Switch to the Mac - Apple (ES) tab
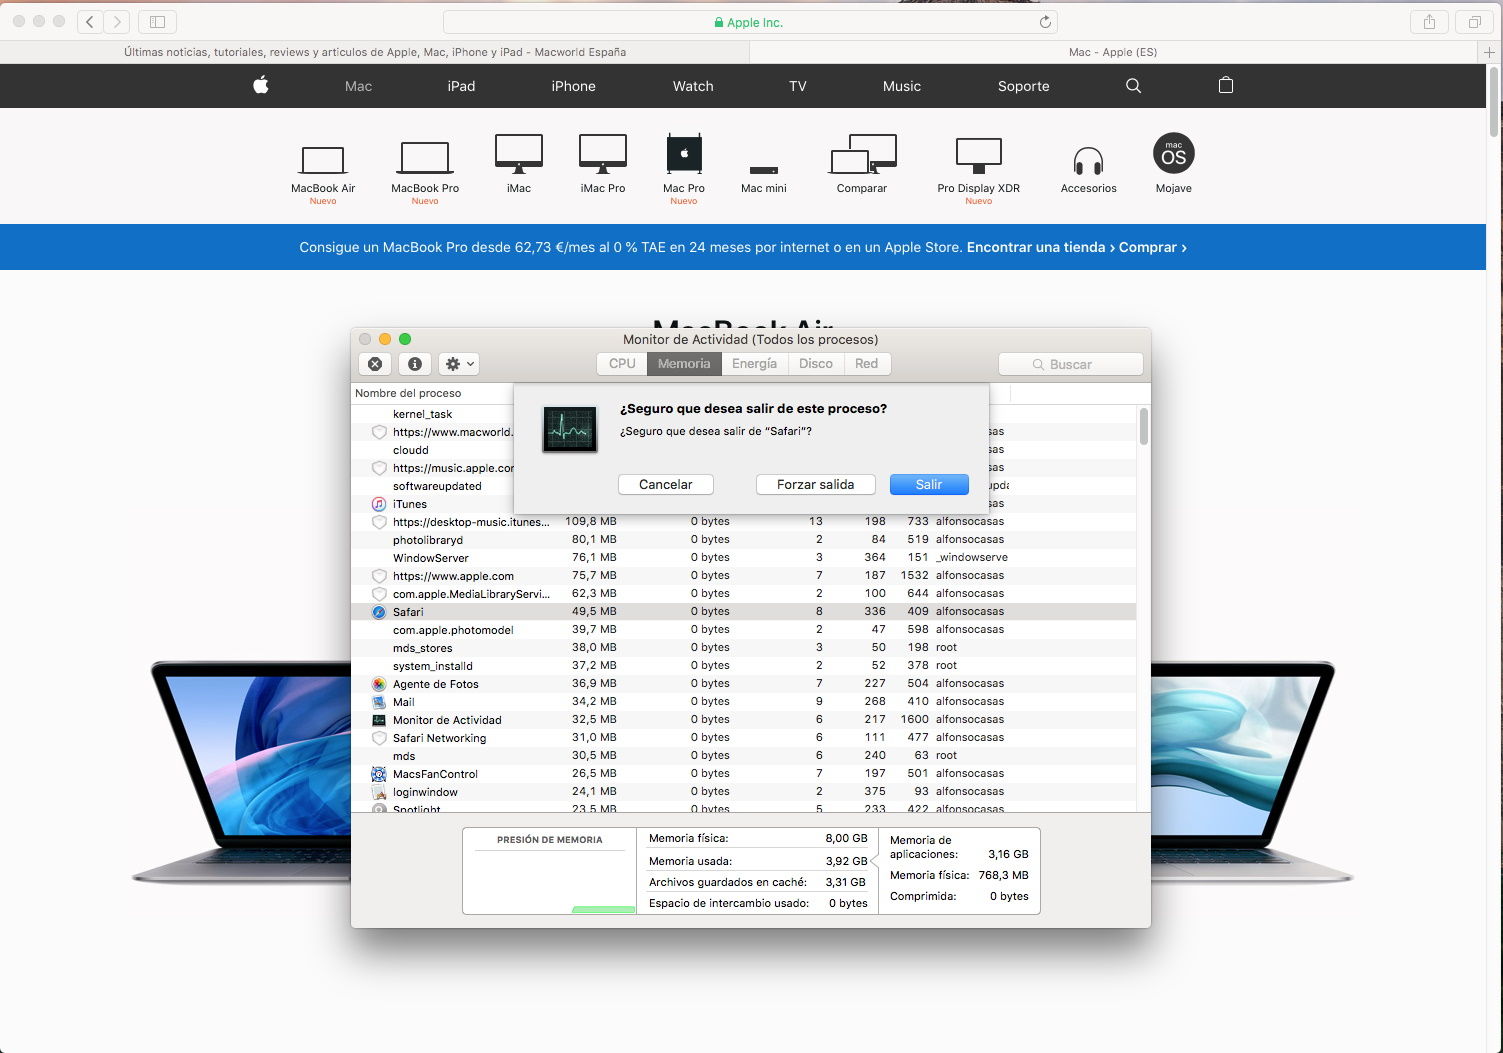 pyautogui.click(x=1113, y=52)
